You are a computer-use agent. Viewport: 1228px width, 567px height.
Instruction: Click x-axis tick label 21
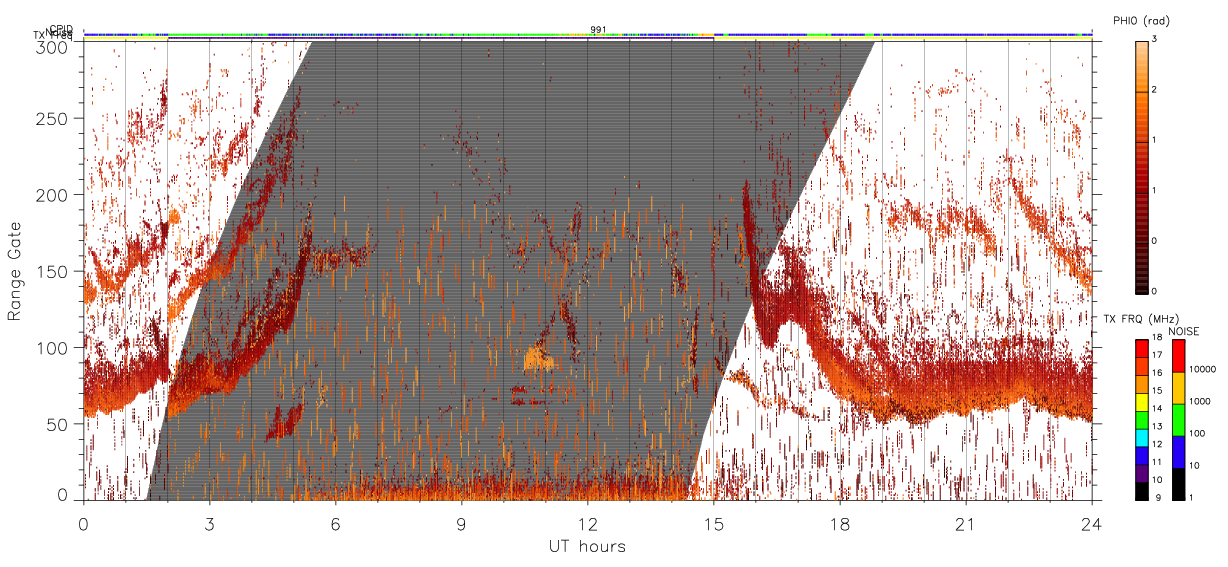tap(966, 525)
